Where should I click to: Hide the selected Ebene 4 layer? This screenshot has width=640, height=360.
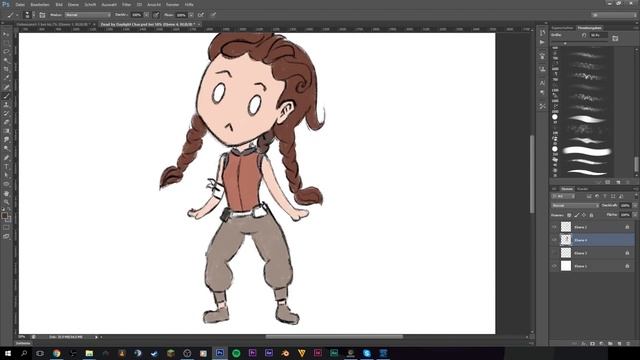click(554, 240)
